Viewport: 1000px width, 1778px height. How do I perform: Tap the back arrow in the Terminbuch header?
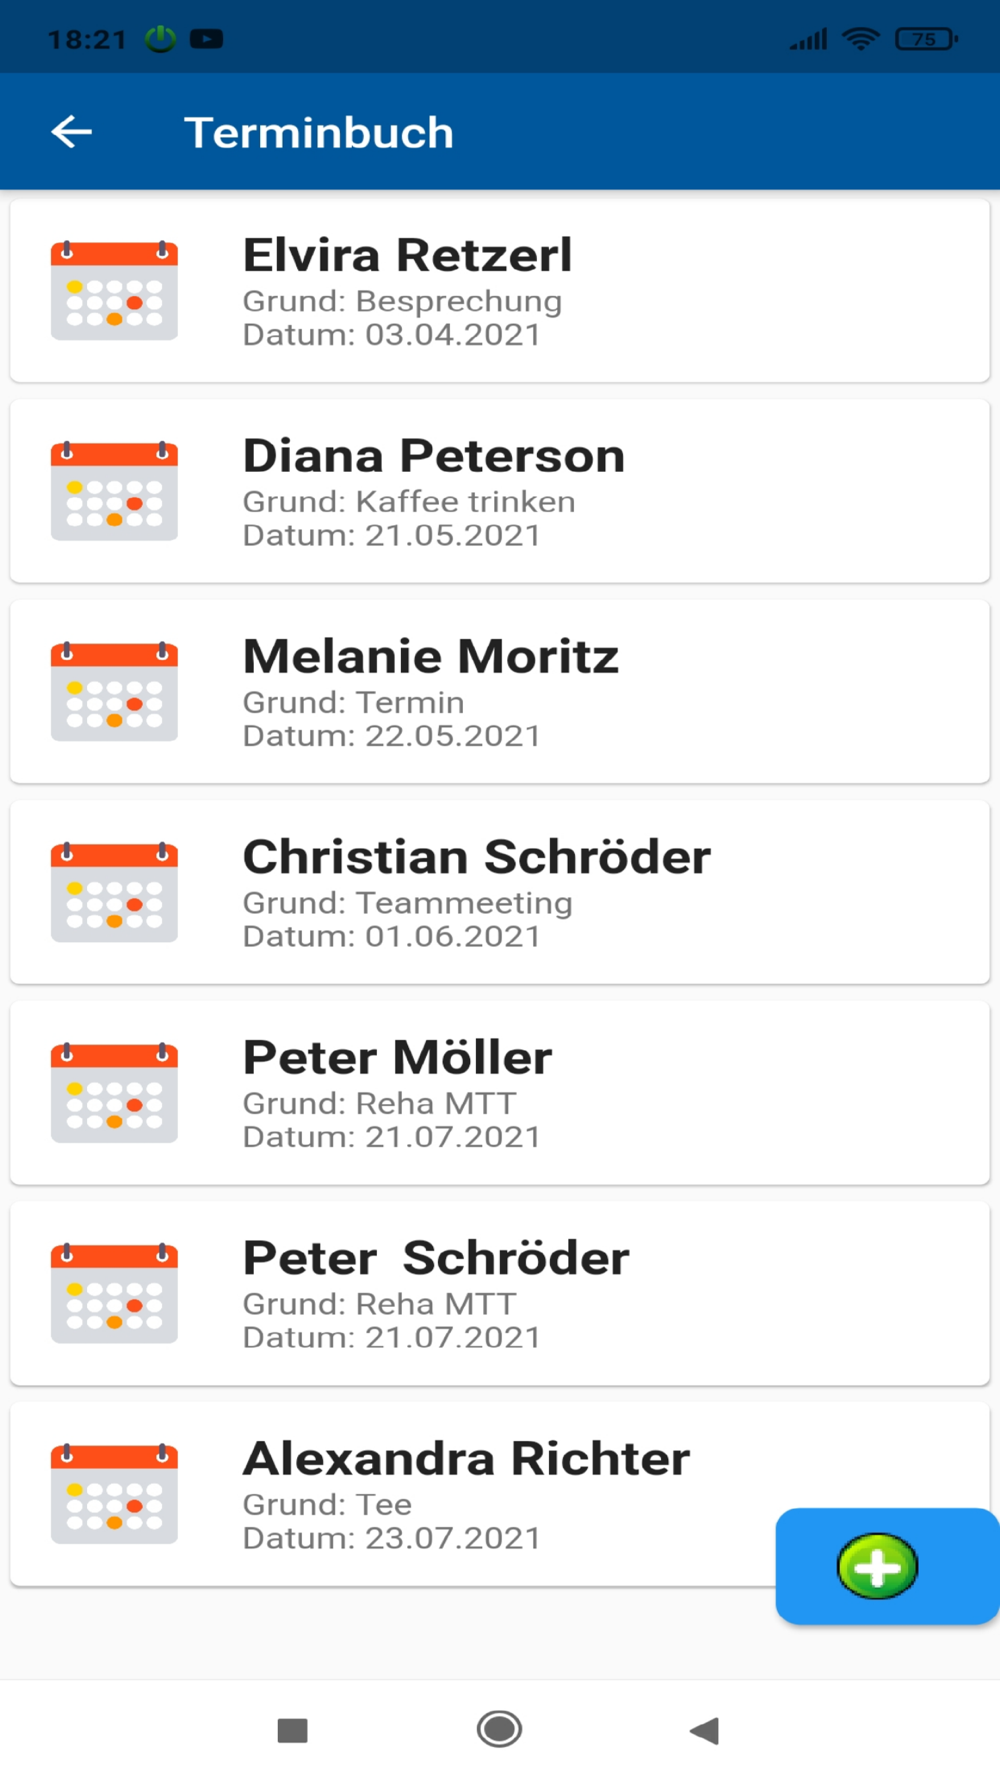(72, 132)
